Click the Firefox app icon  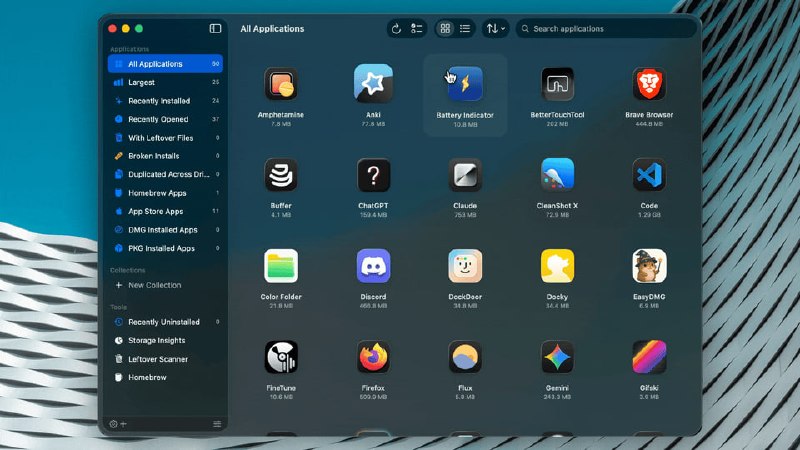373,357
